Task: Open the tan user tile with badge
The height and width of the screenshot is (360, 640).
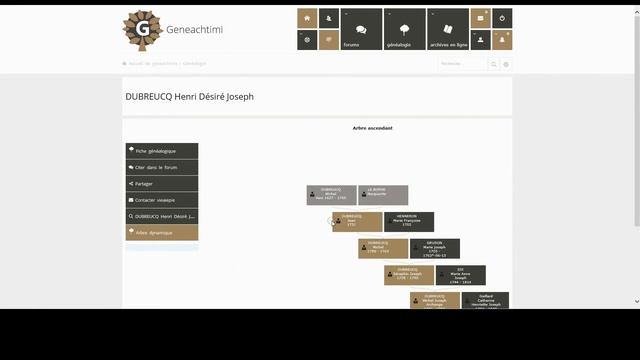Action: click(x=502, y=40)
